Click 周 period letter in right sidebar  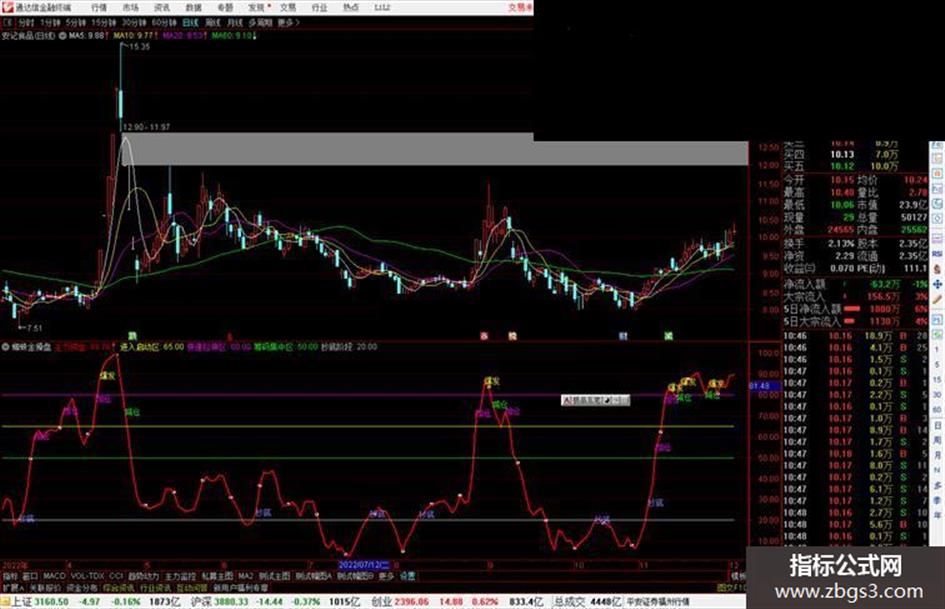click(938, 440)
